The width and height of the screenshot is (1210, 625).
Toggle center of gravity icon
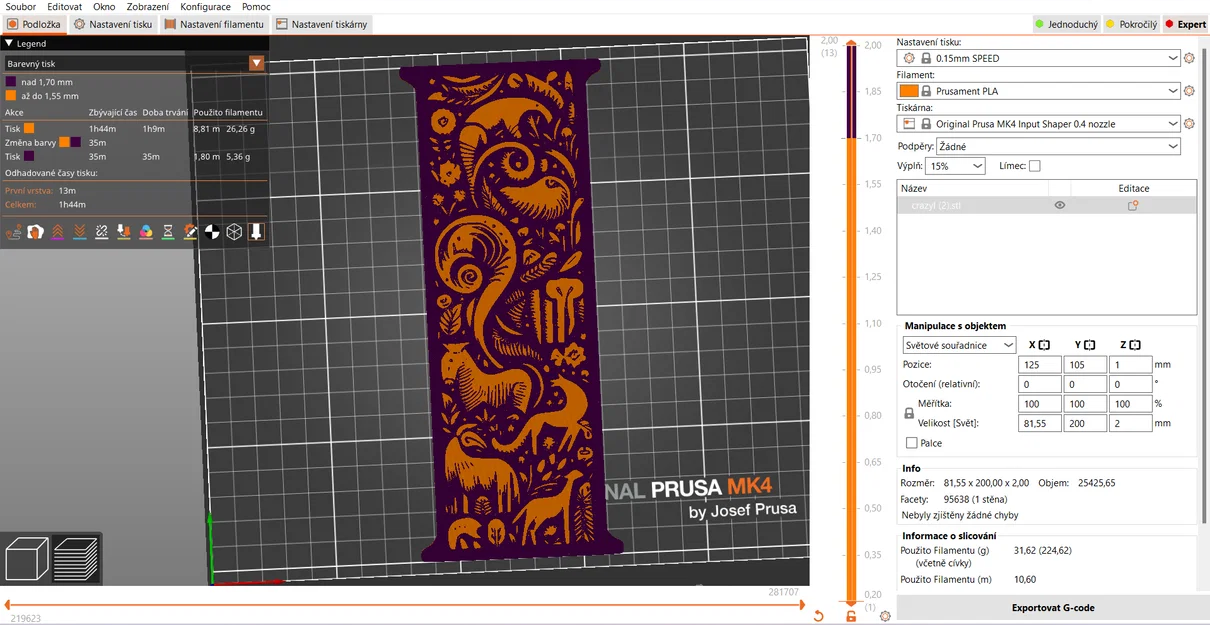(x=212, y=232)
